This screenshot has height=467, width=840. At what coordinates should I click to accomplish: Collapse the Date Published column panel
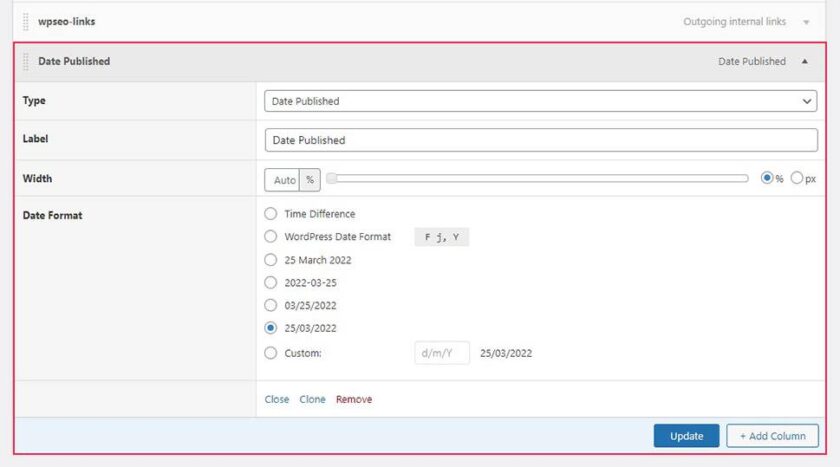(x=805, y=61)
